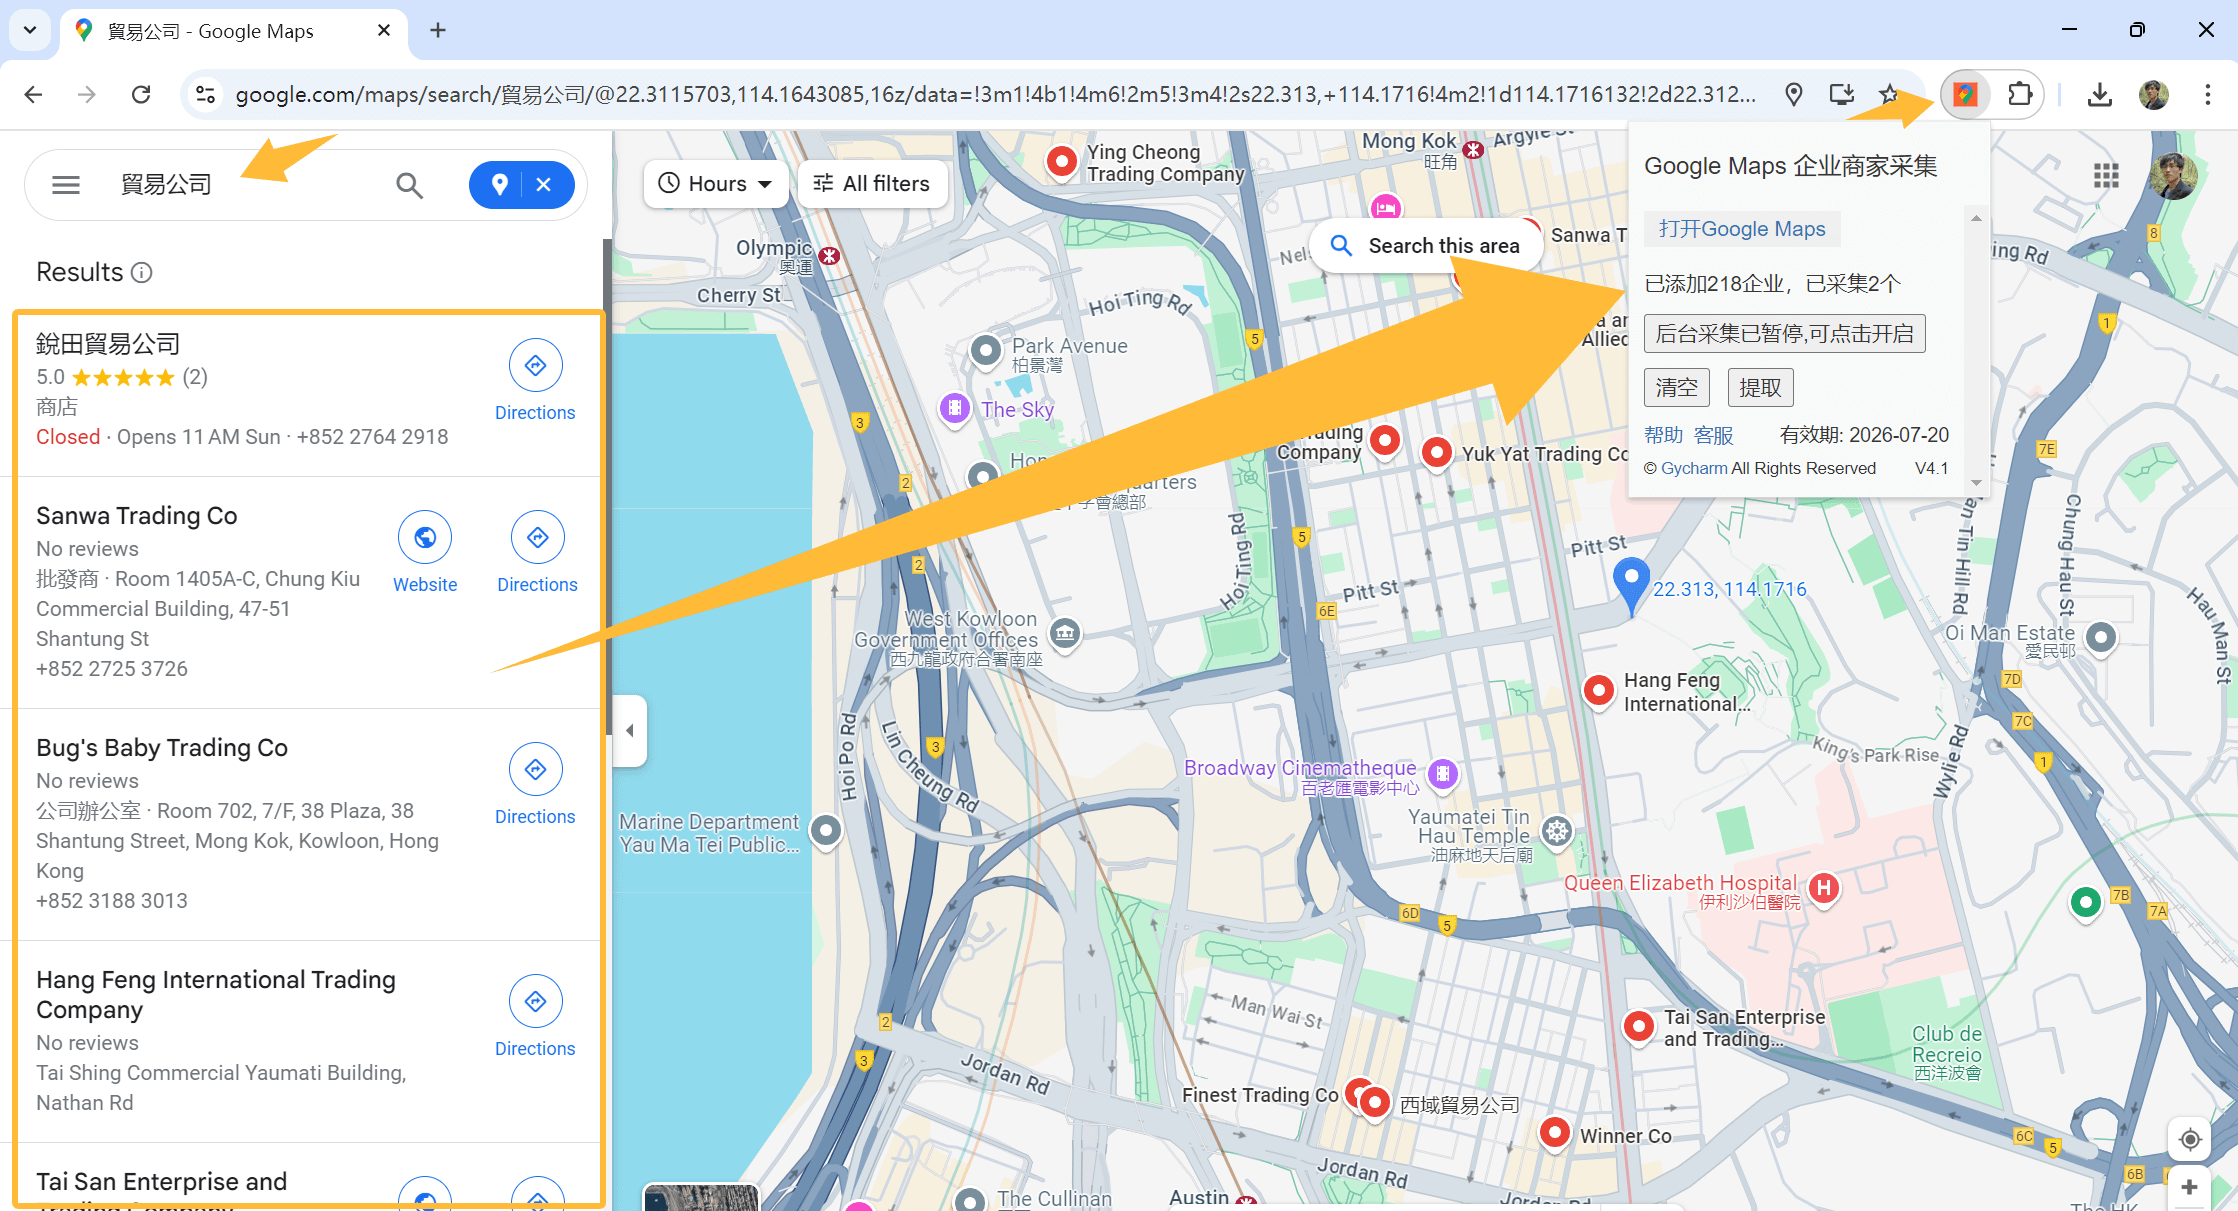Open Google account avatar on map
This screenshot has width=2238, height=1211.
(2173, 177)
